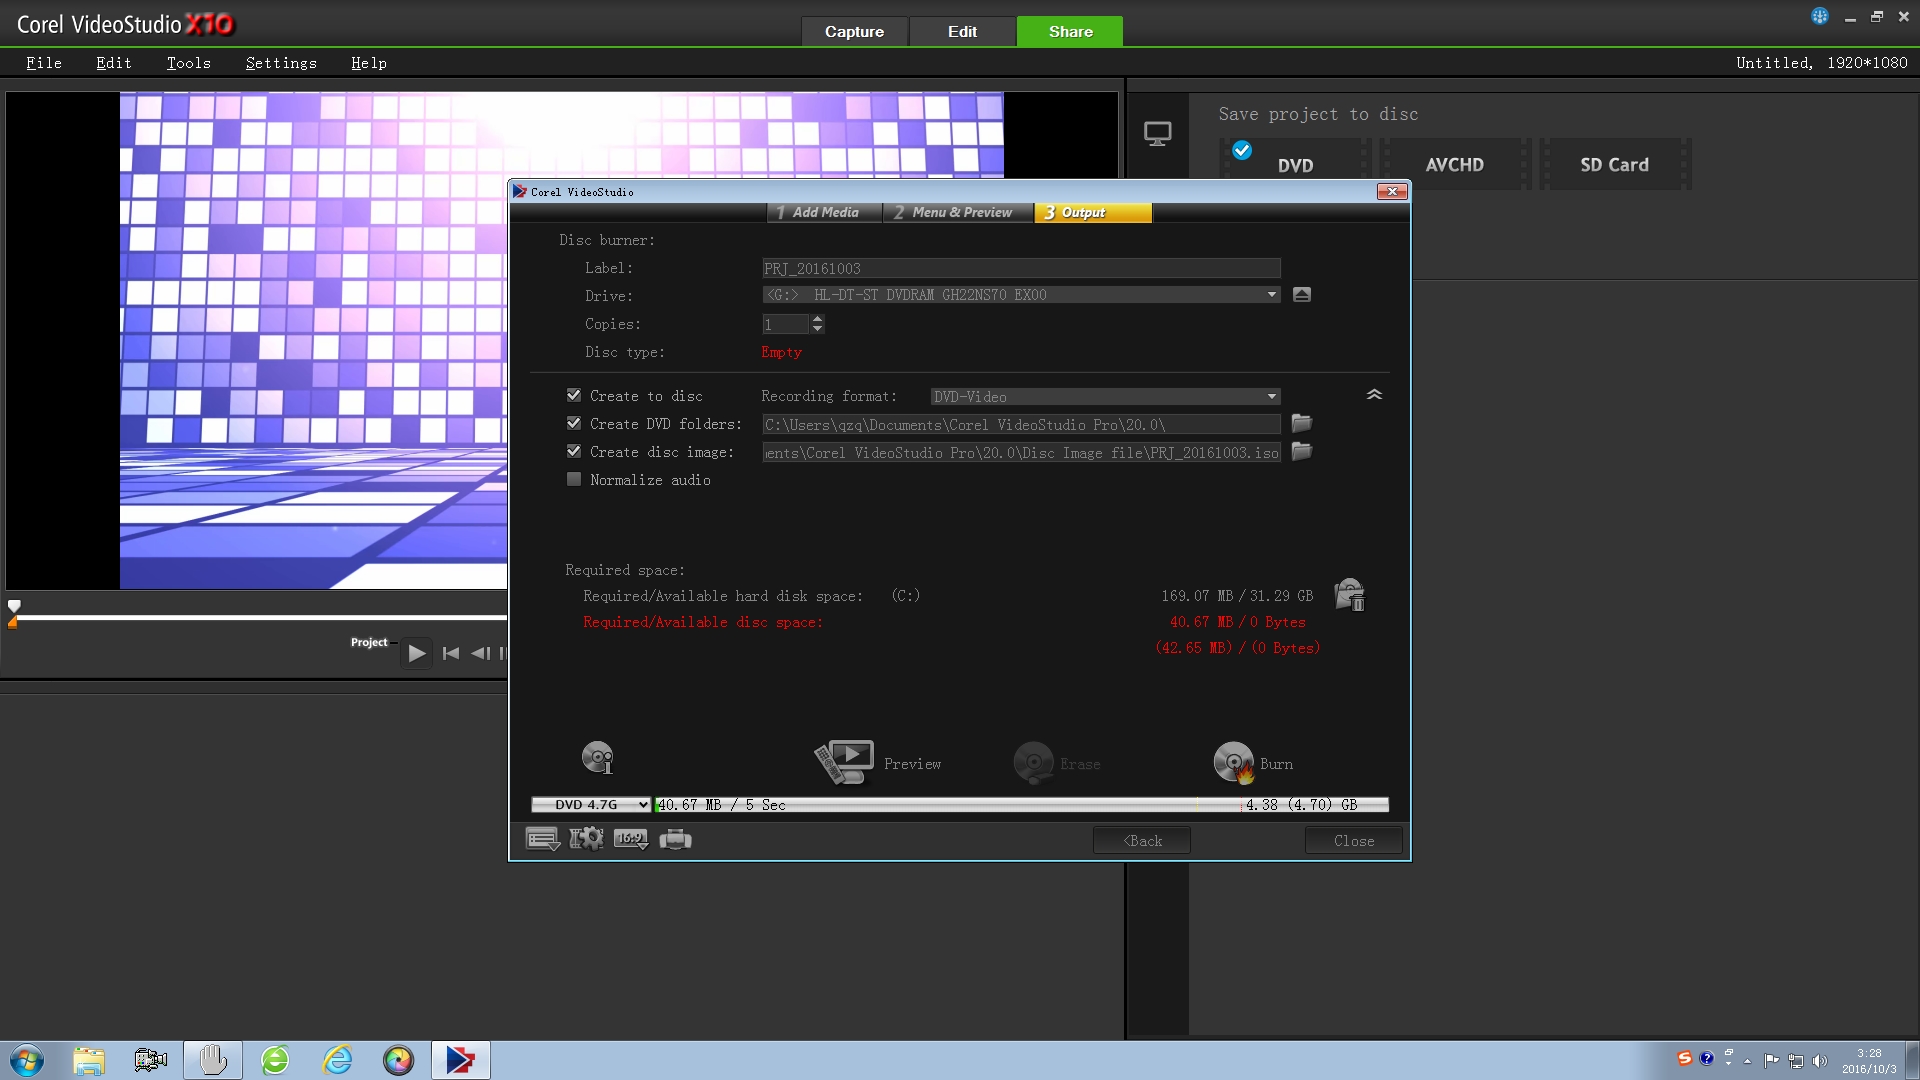The width and height of the screenshot is (1920, 1080).
Task: Click the globe icon in title bar
Action: (1820, 16)
